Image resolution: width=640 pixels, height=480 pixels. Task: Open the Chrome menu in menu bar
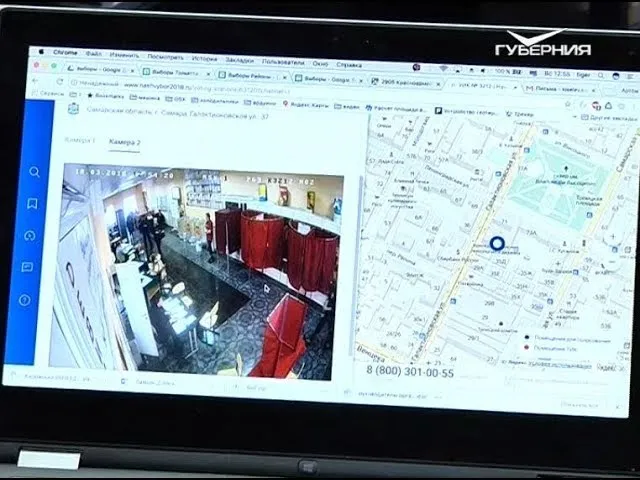[x=65, y=53]
